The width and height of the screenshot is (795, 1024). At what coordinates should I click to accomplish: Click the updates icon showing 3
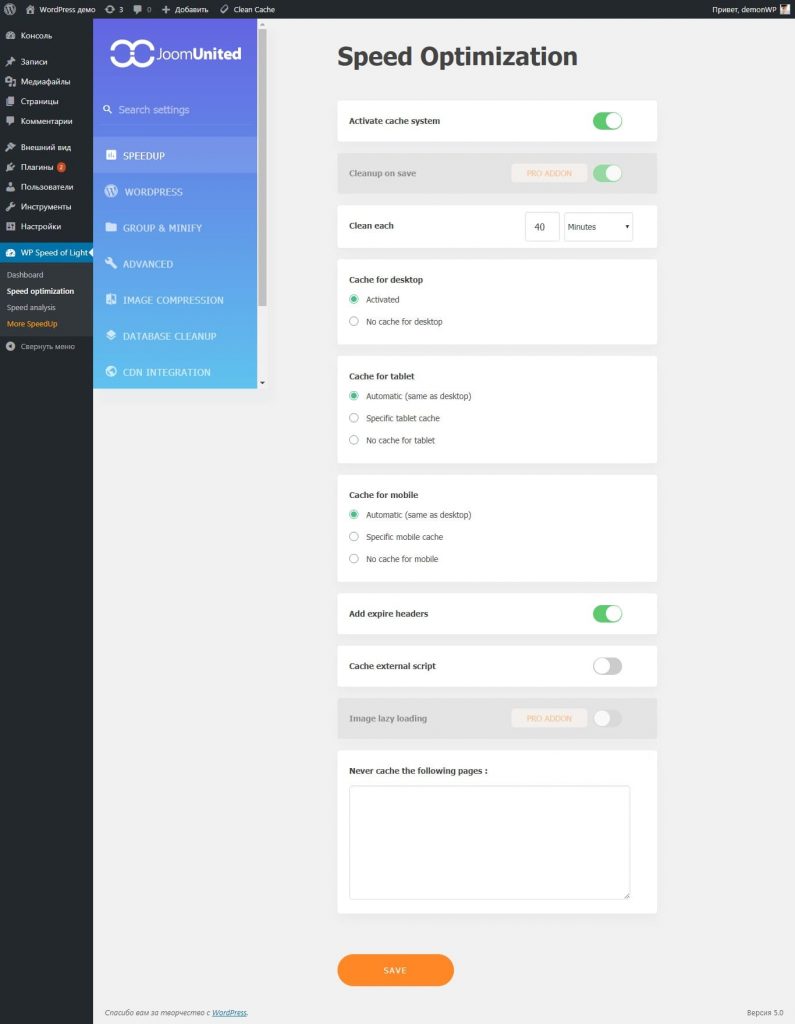(x=109, y=9)
